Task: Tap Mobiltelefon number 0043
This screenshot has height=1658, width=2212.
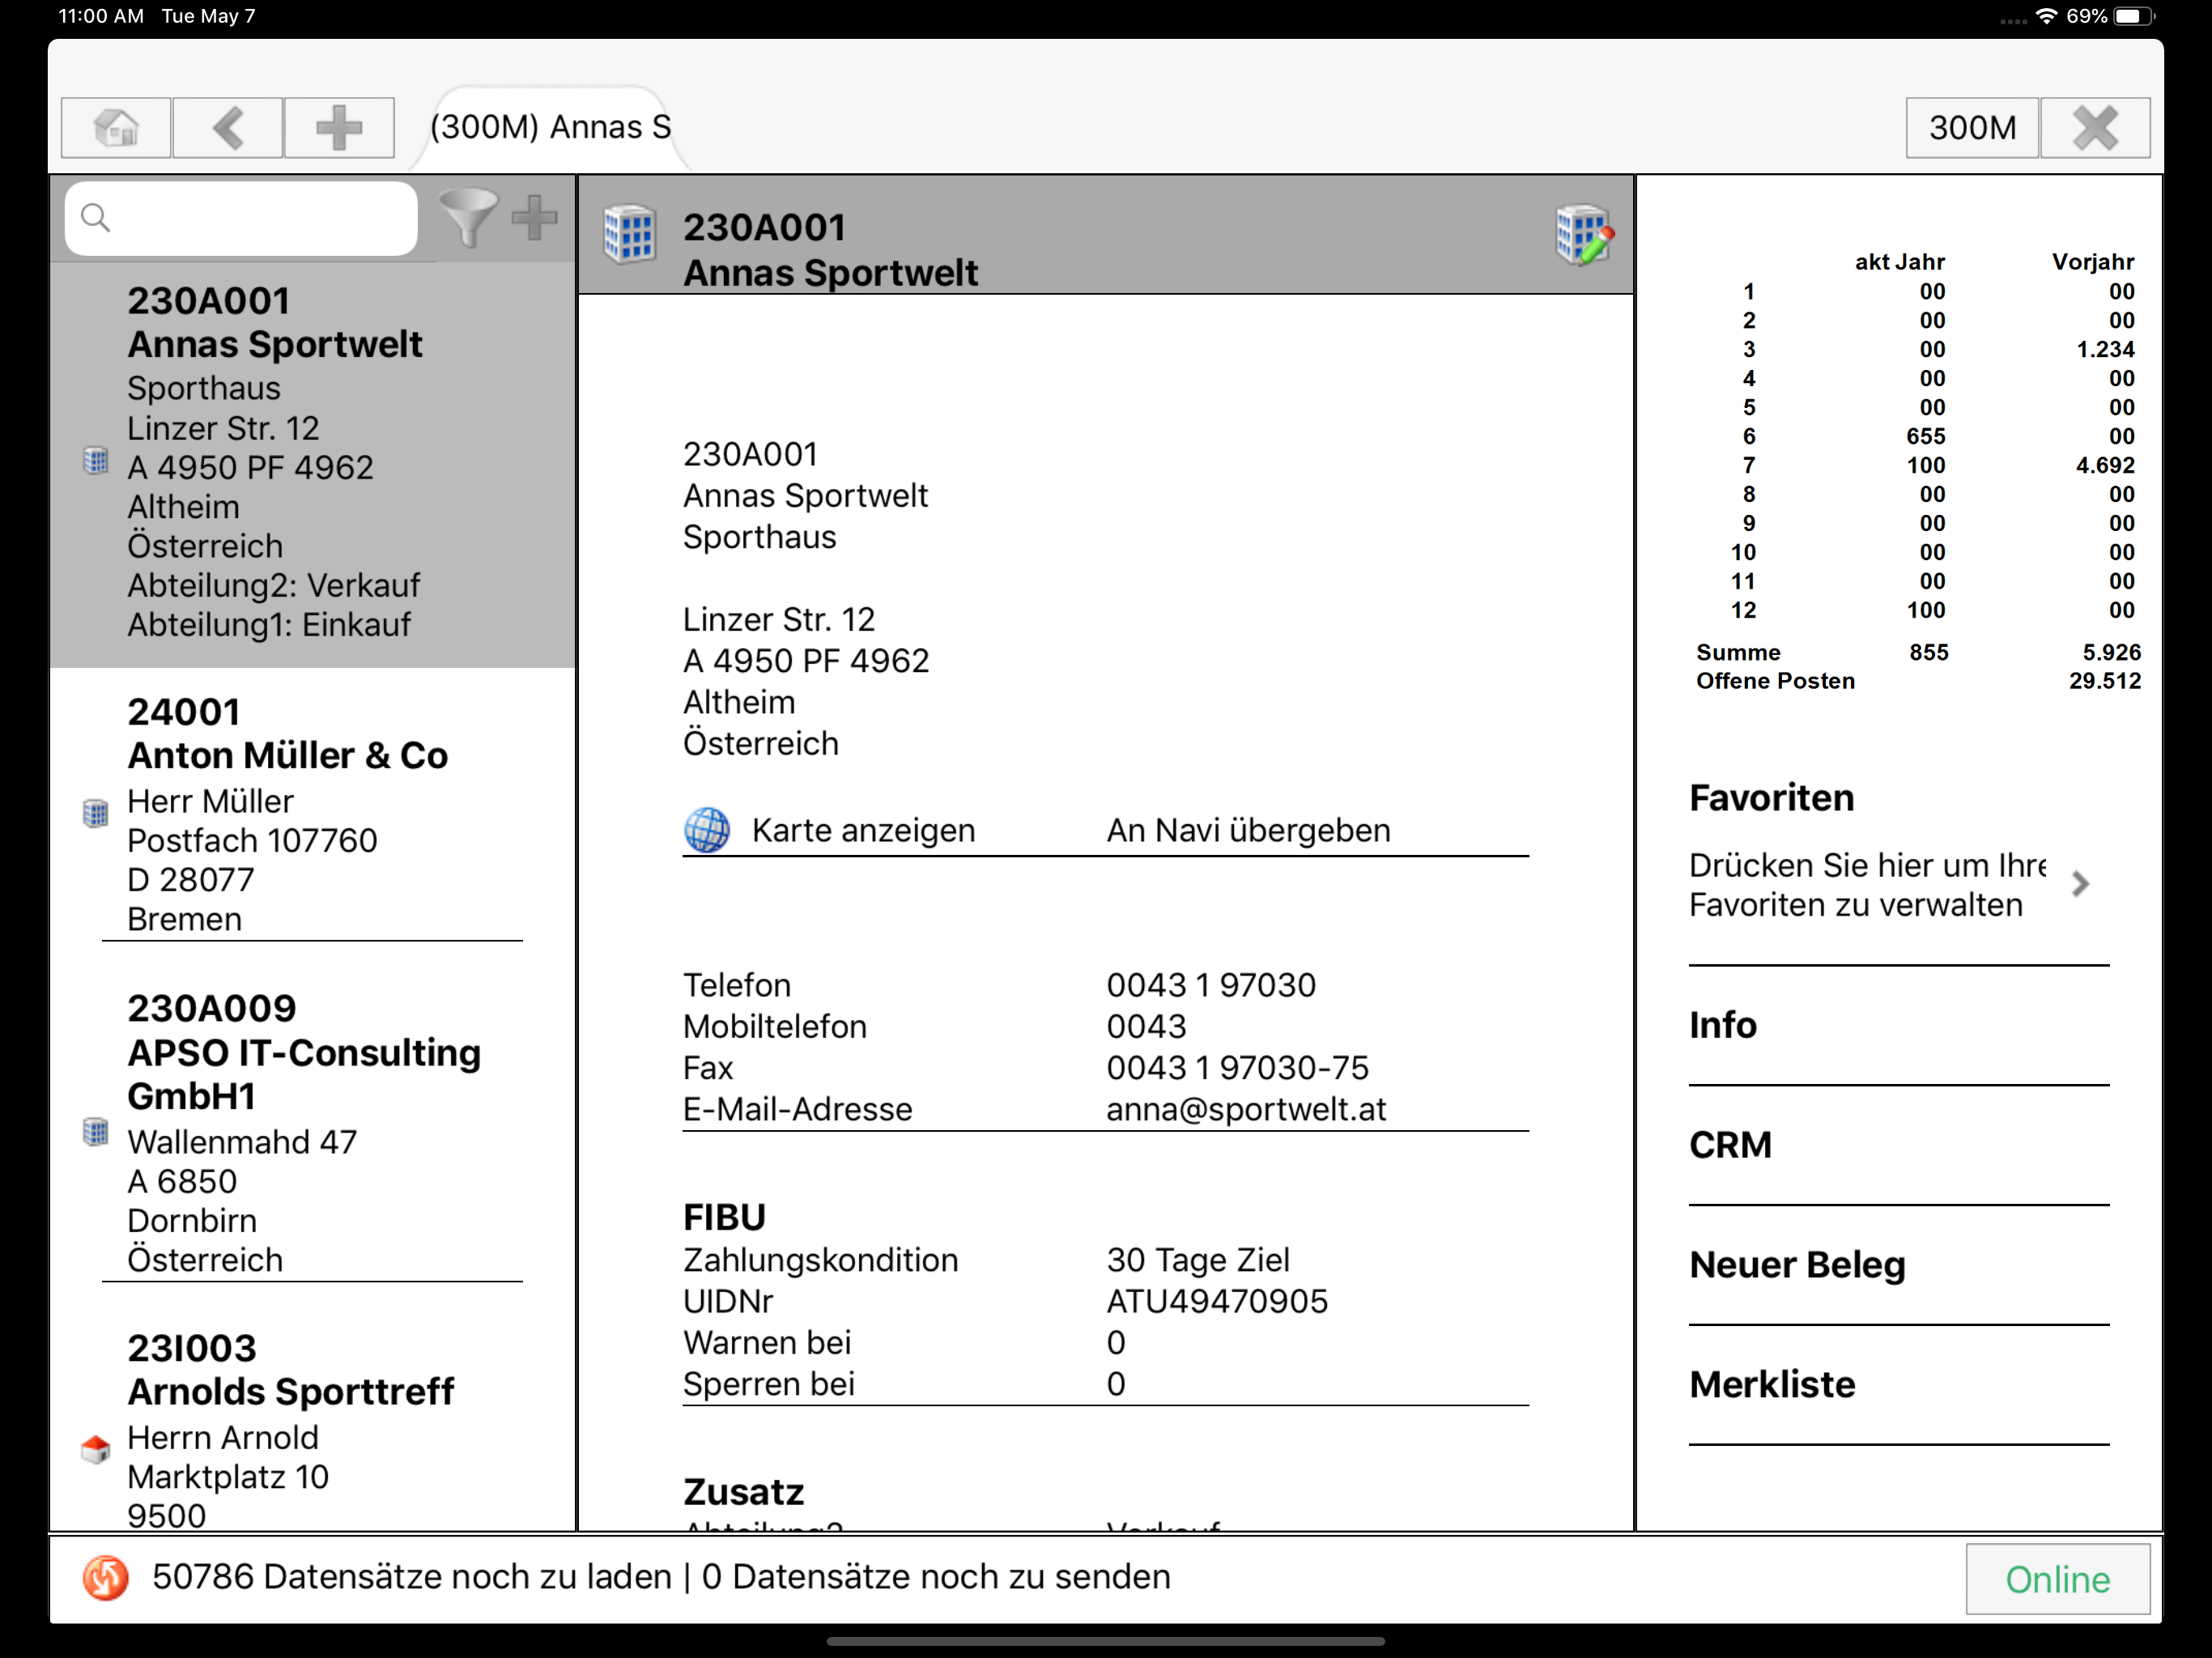Action: click(1146, 1026)
